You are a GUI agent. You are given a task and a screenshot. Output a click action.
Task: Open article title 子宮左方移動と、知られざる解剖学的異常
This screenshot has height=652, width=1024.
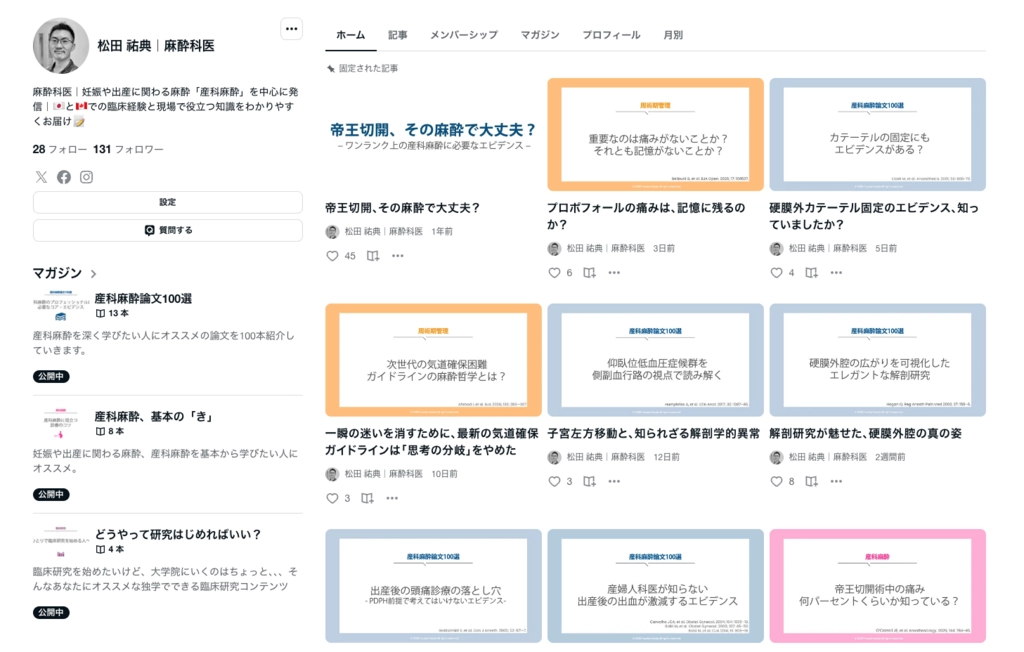pos(654,433)
